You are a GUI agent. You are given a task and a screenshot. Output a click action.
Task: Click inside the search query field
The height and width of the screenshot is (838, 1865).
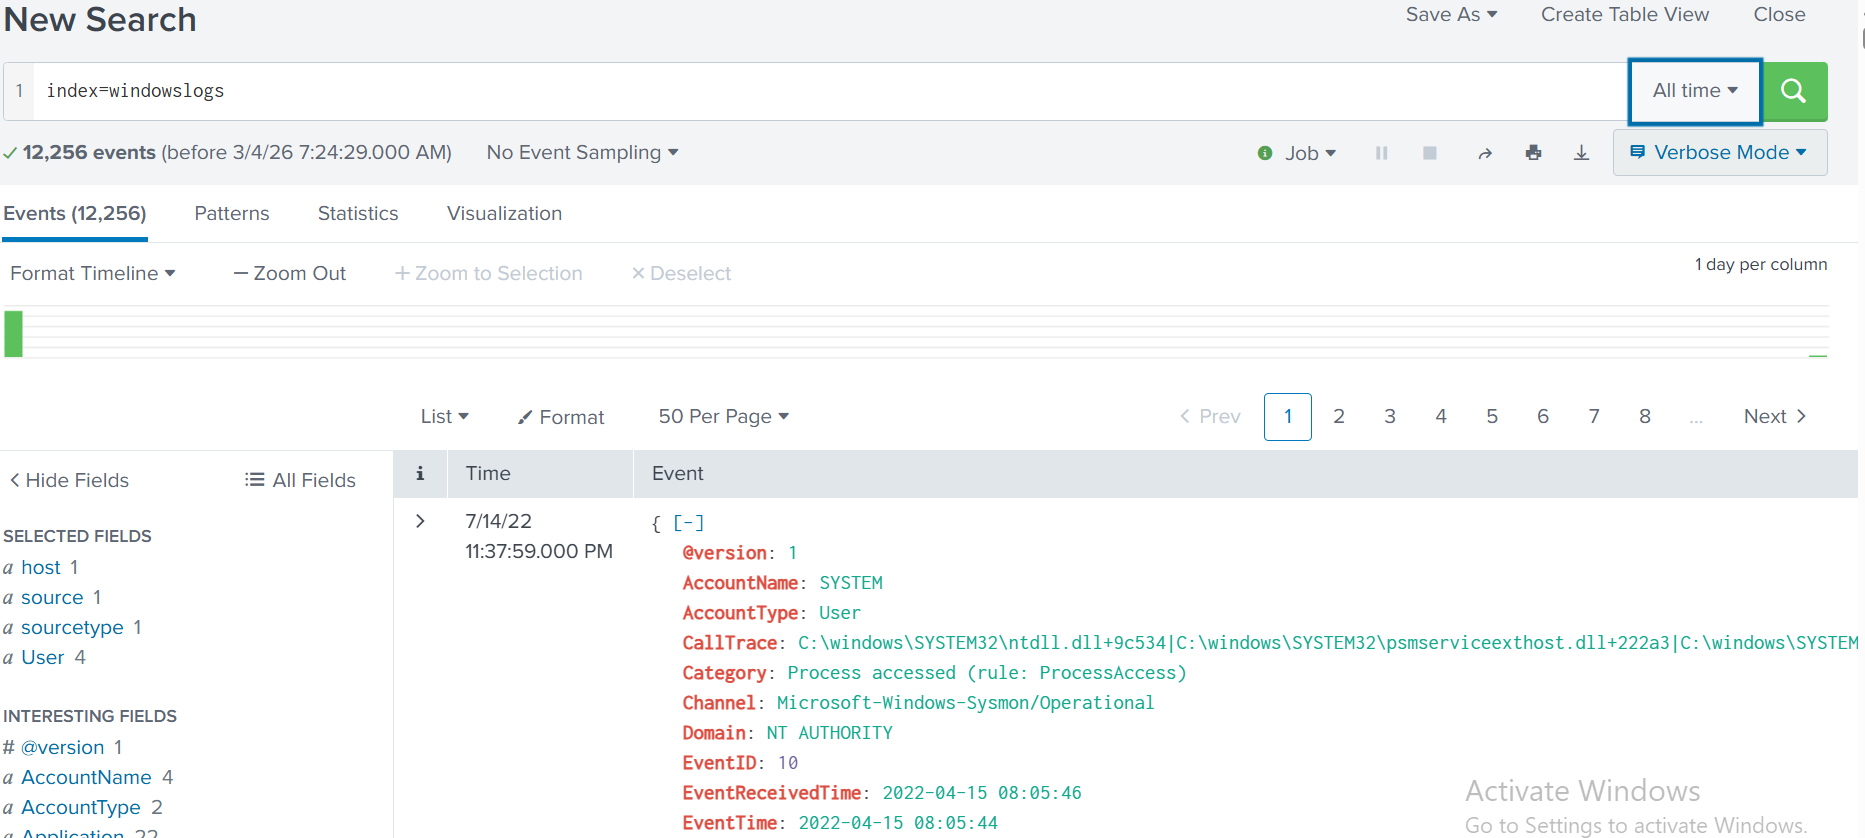click(800, 91)
